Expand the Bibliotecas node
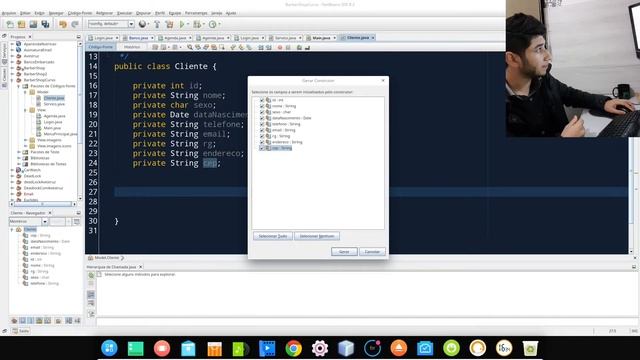This screenshot has height=360, width=640. pos(19,158)
